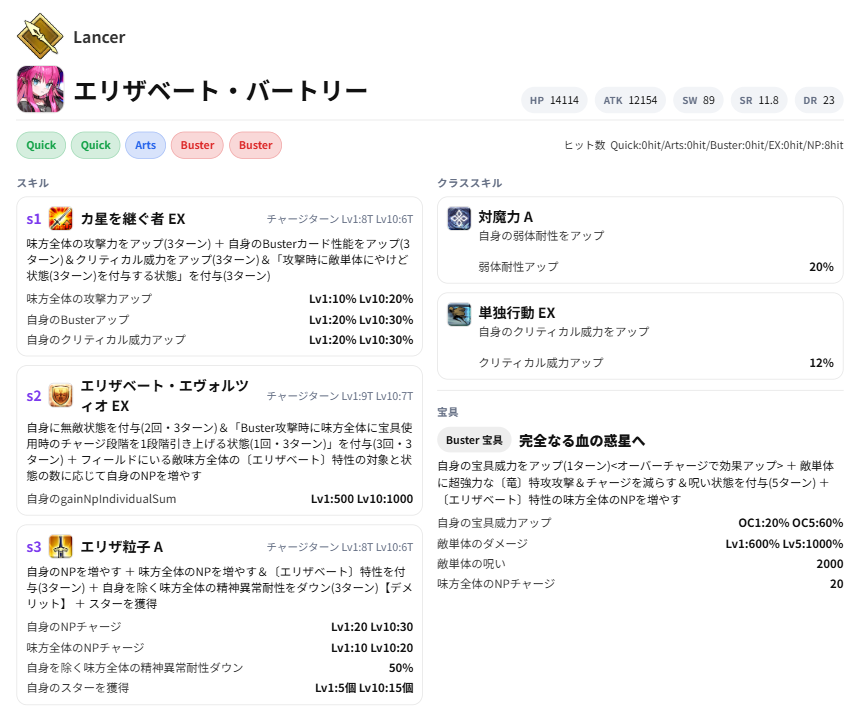
Task: Open the Elisabeth Bathory portrait thumbnail
Action: (40, 89)
